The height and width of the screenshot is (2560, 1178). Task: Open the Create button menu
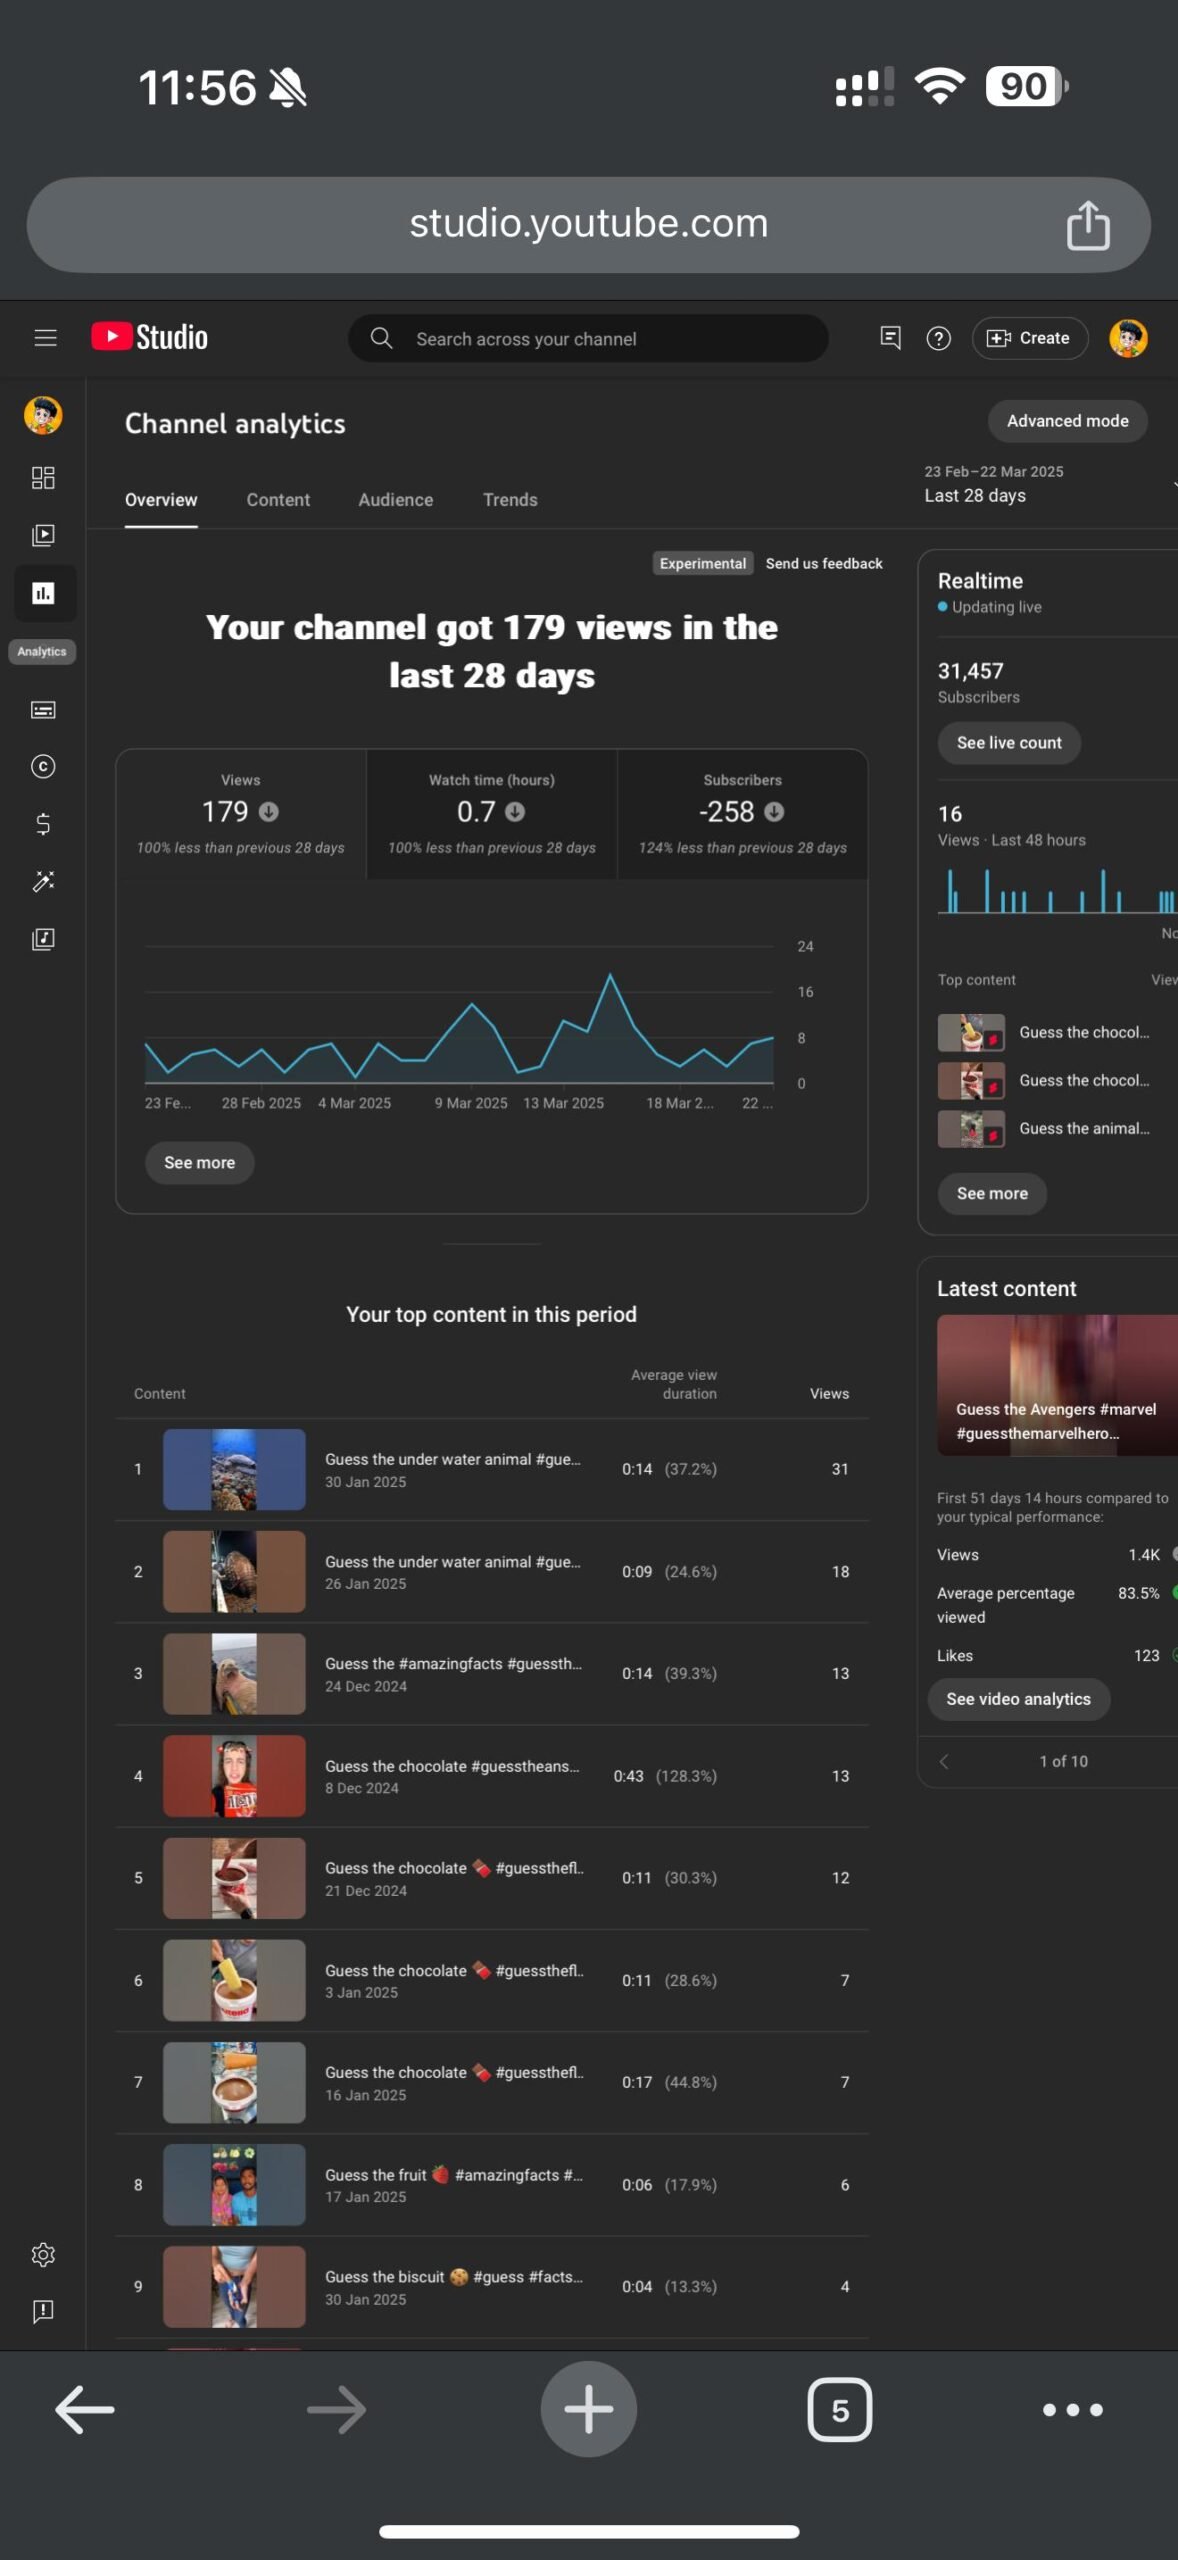pyautogui.click(x=1029, y=338)
